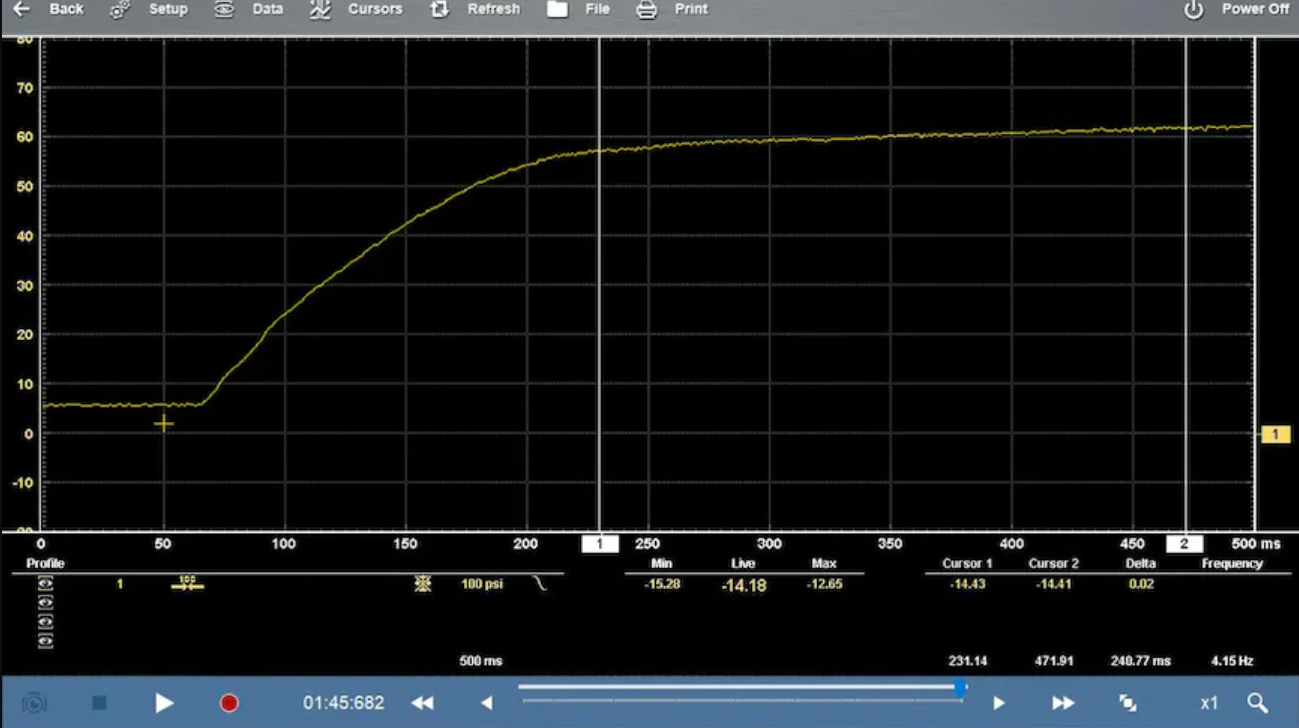
Task: Toggle visibility of channel 4 trace
Action: [45, 639]
